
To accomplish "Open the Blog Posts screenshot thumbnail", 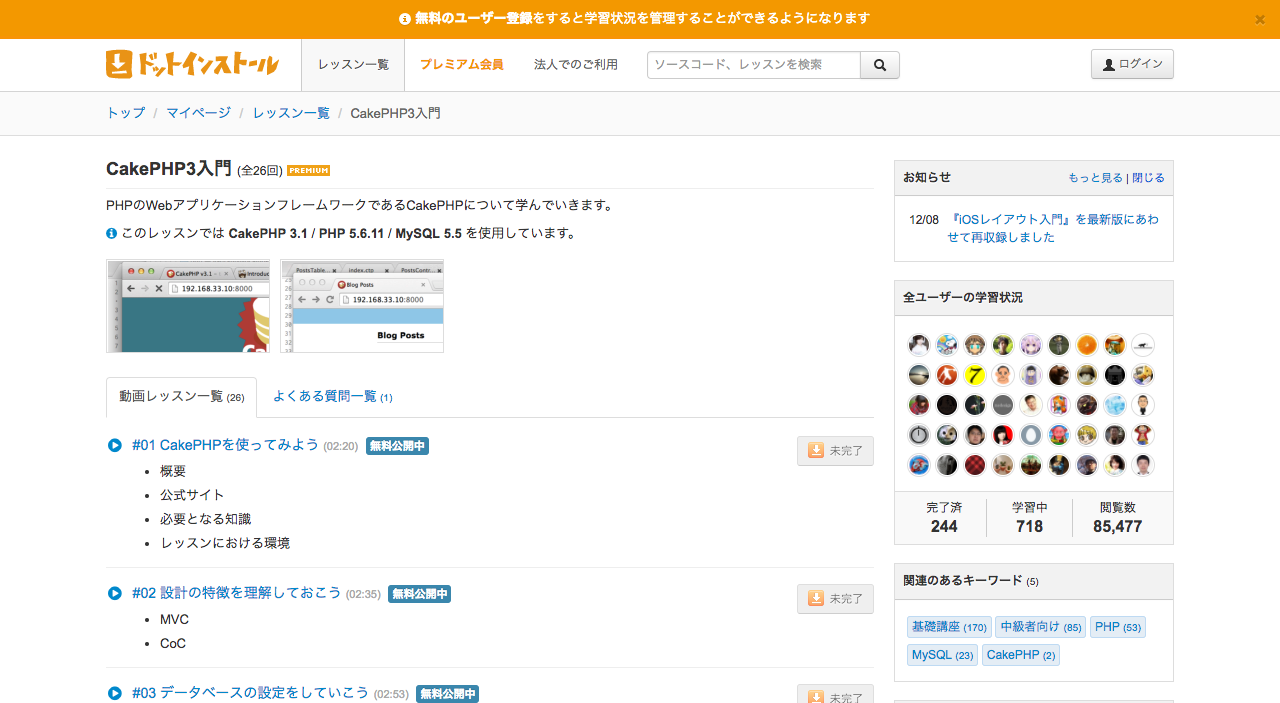I will point(362,306).
